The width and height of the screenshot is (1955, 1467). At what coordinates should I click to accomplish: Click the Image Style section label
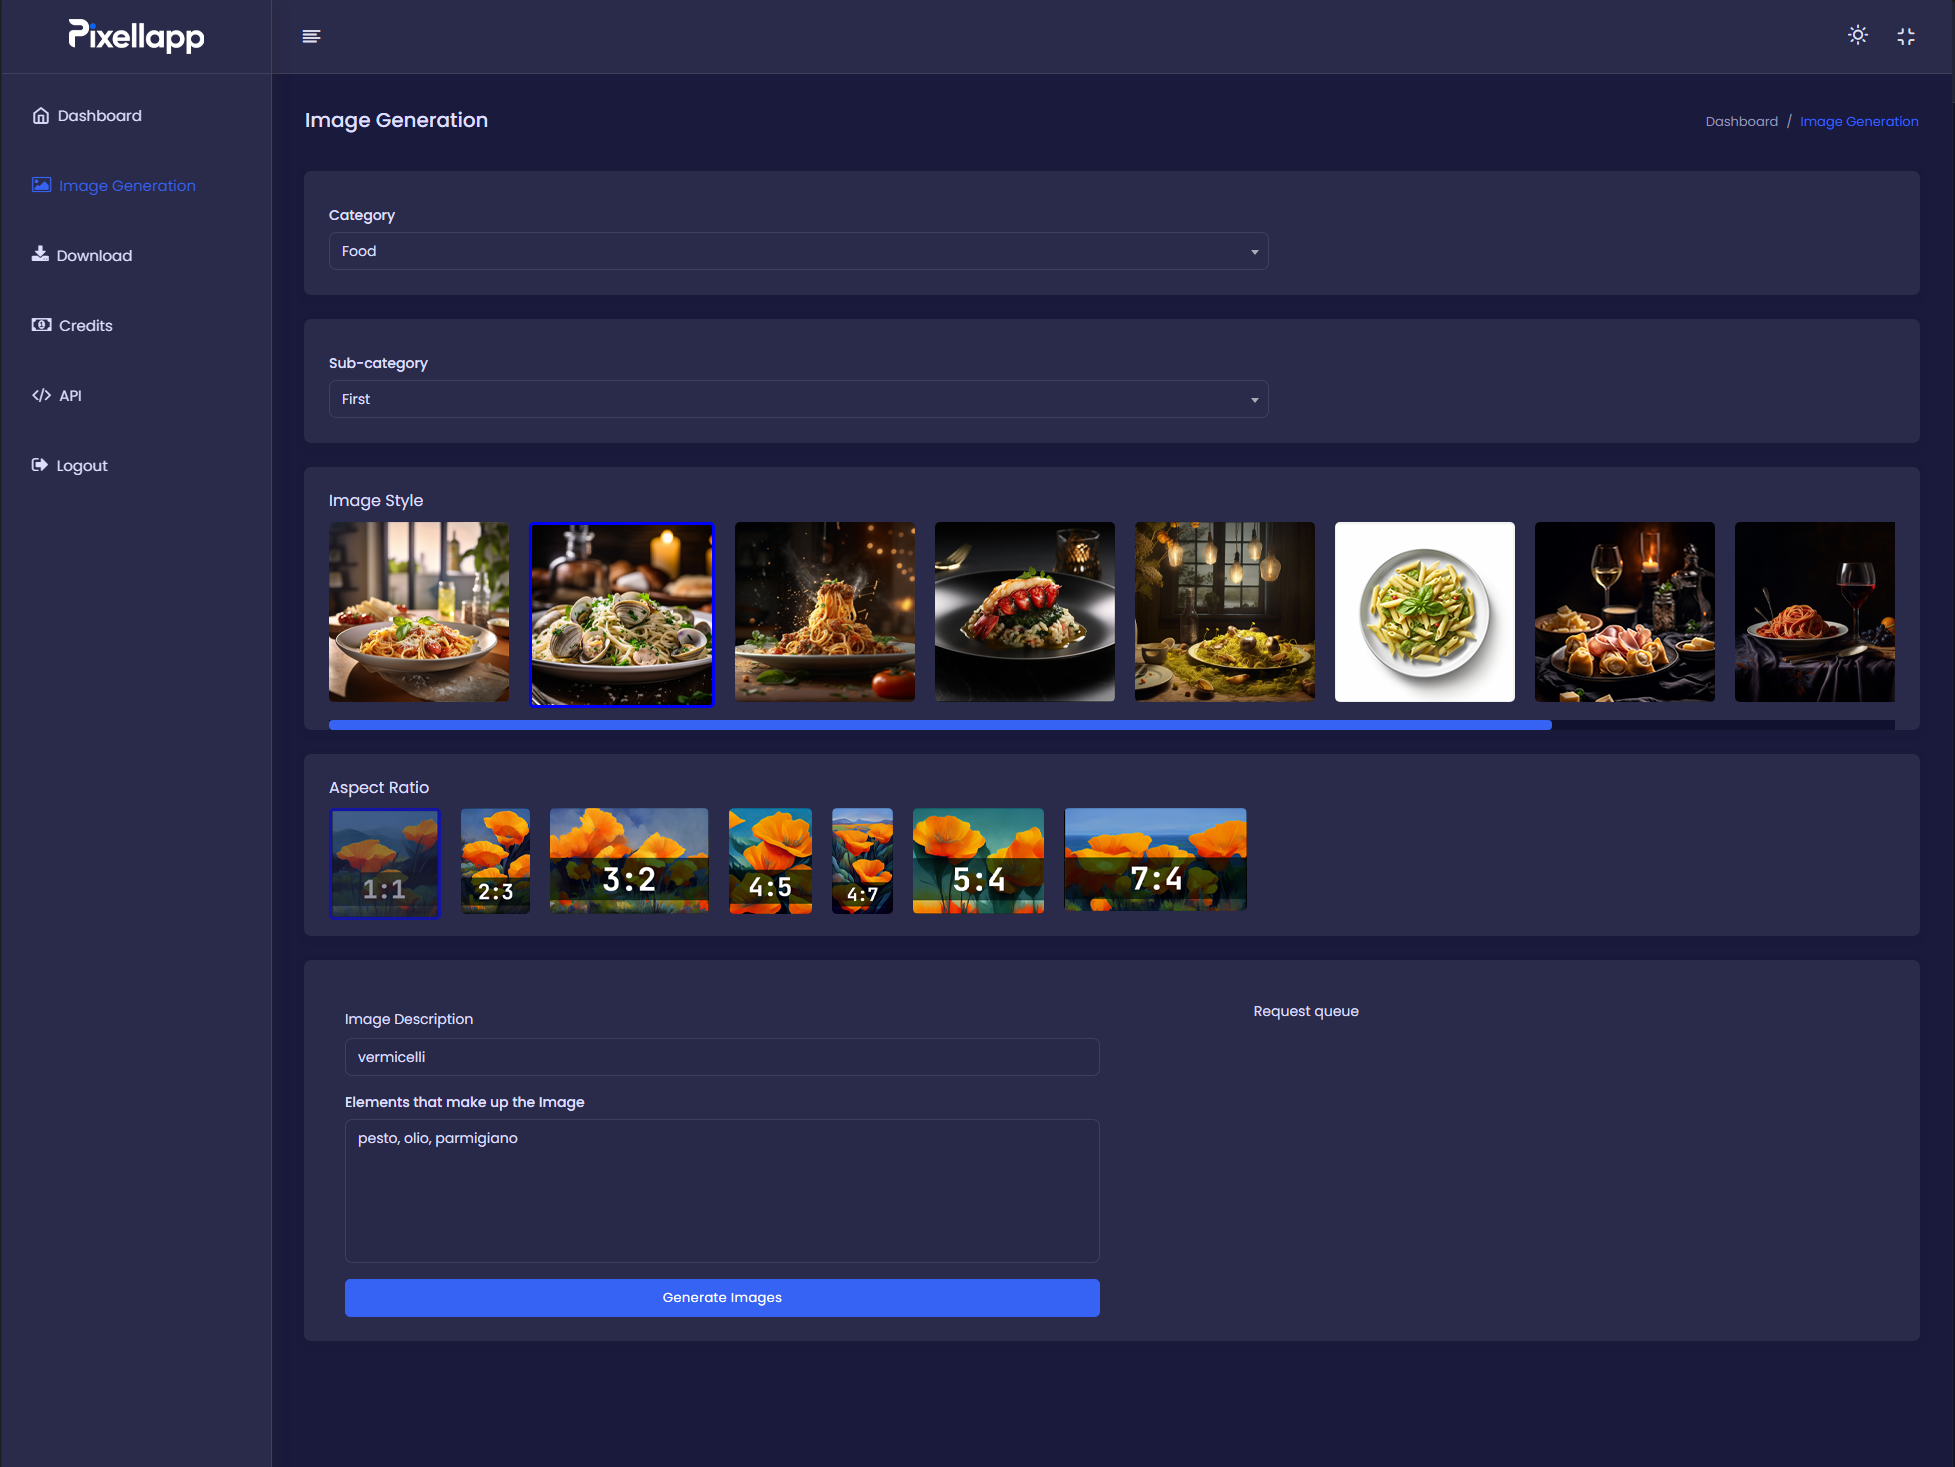pyautogui.click(x=376, y=500)
